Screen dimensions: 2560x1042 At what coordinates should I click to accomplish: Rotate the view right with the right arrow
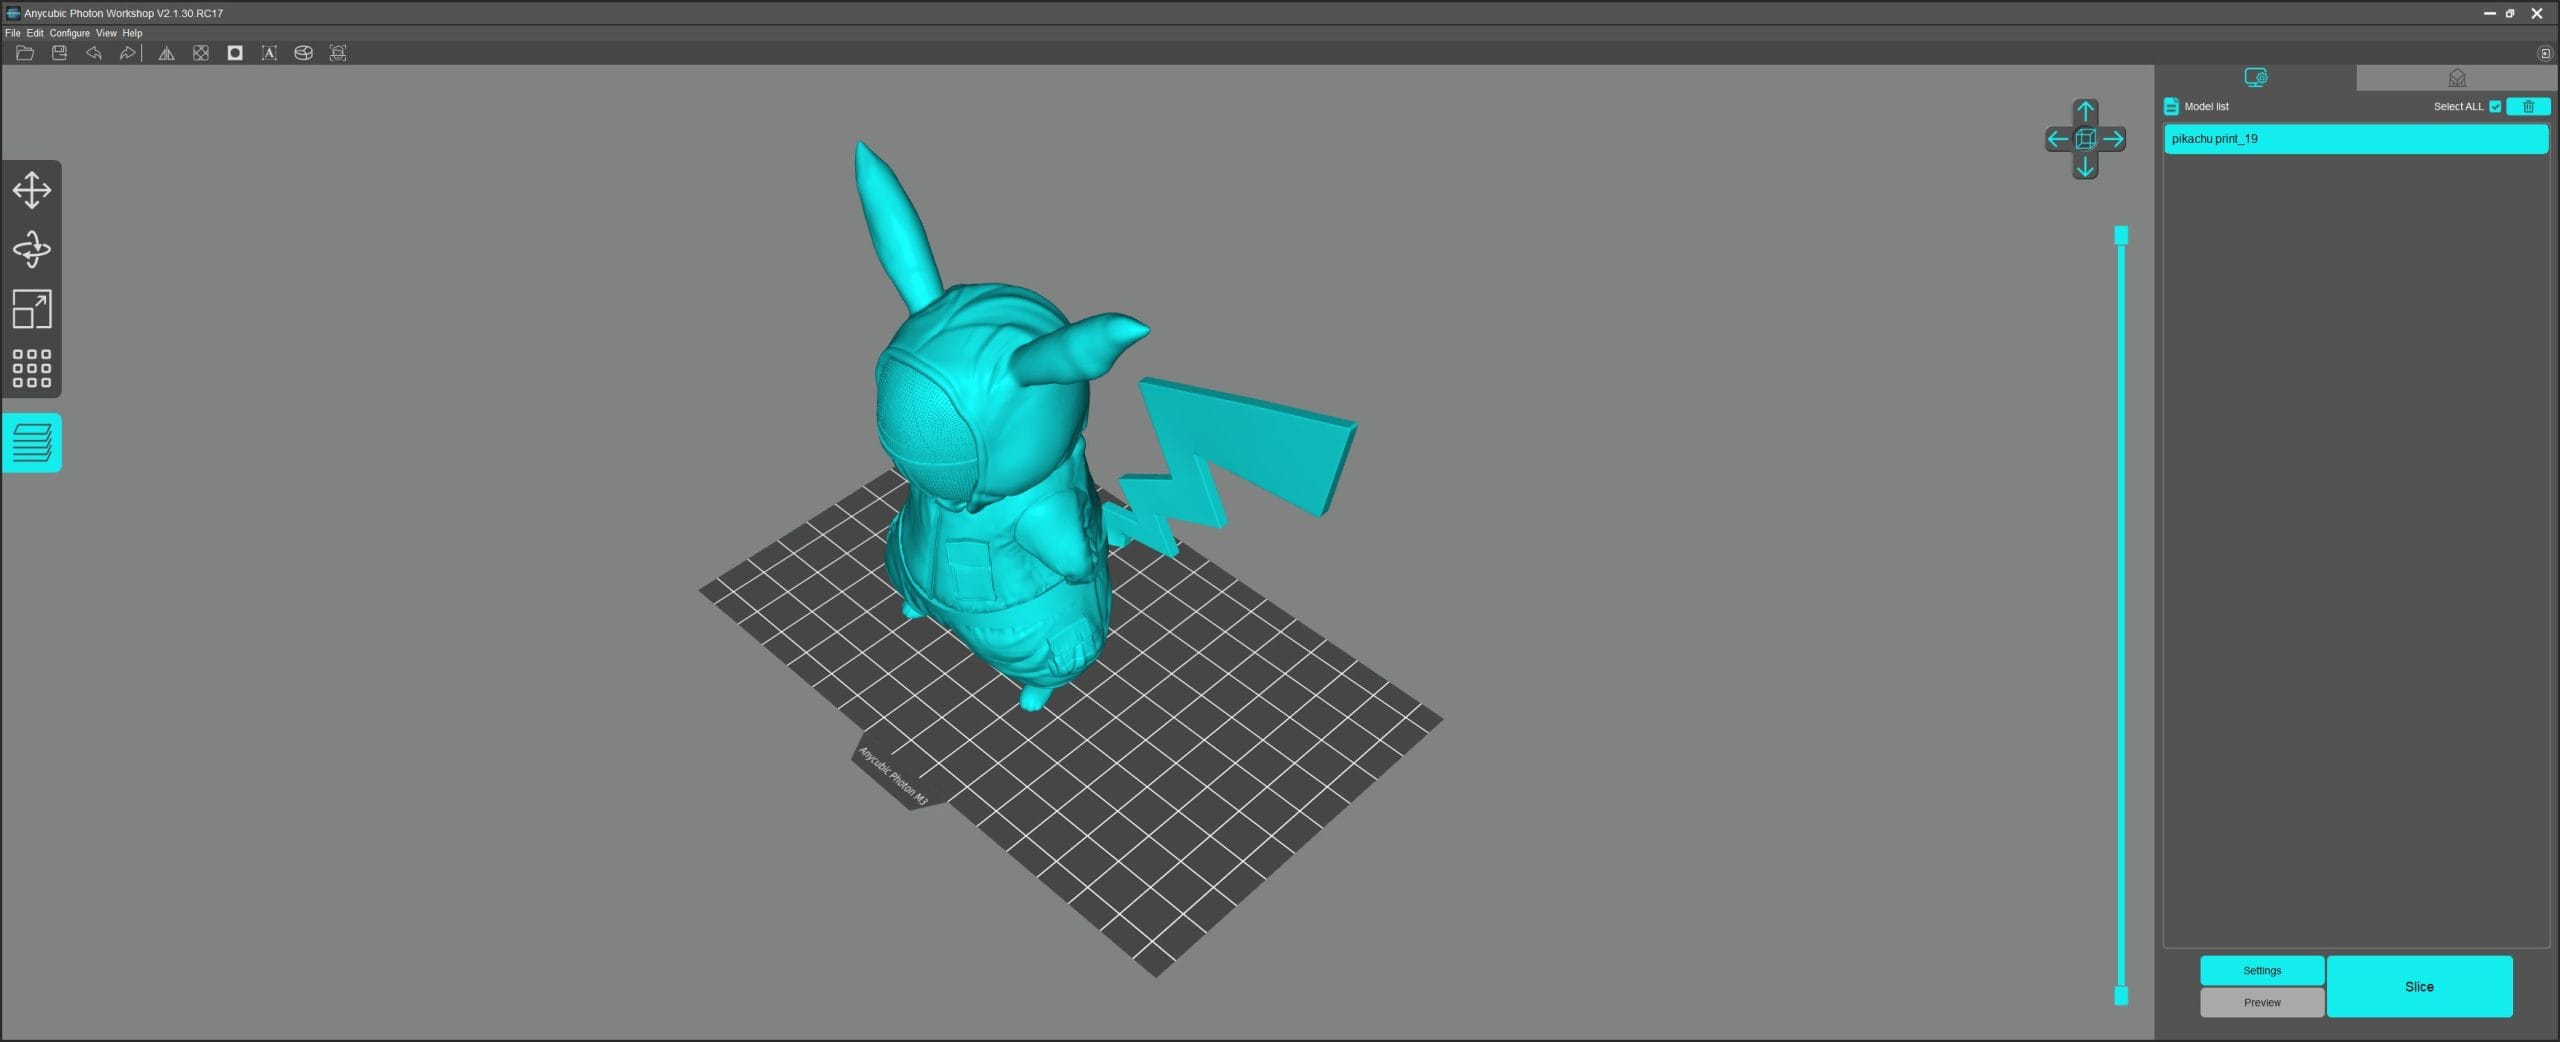tap(2113, 139)
